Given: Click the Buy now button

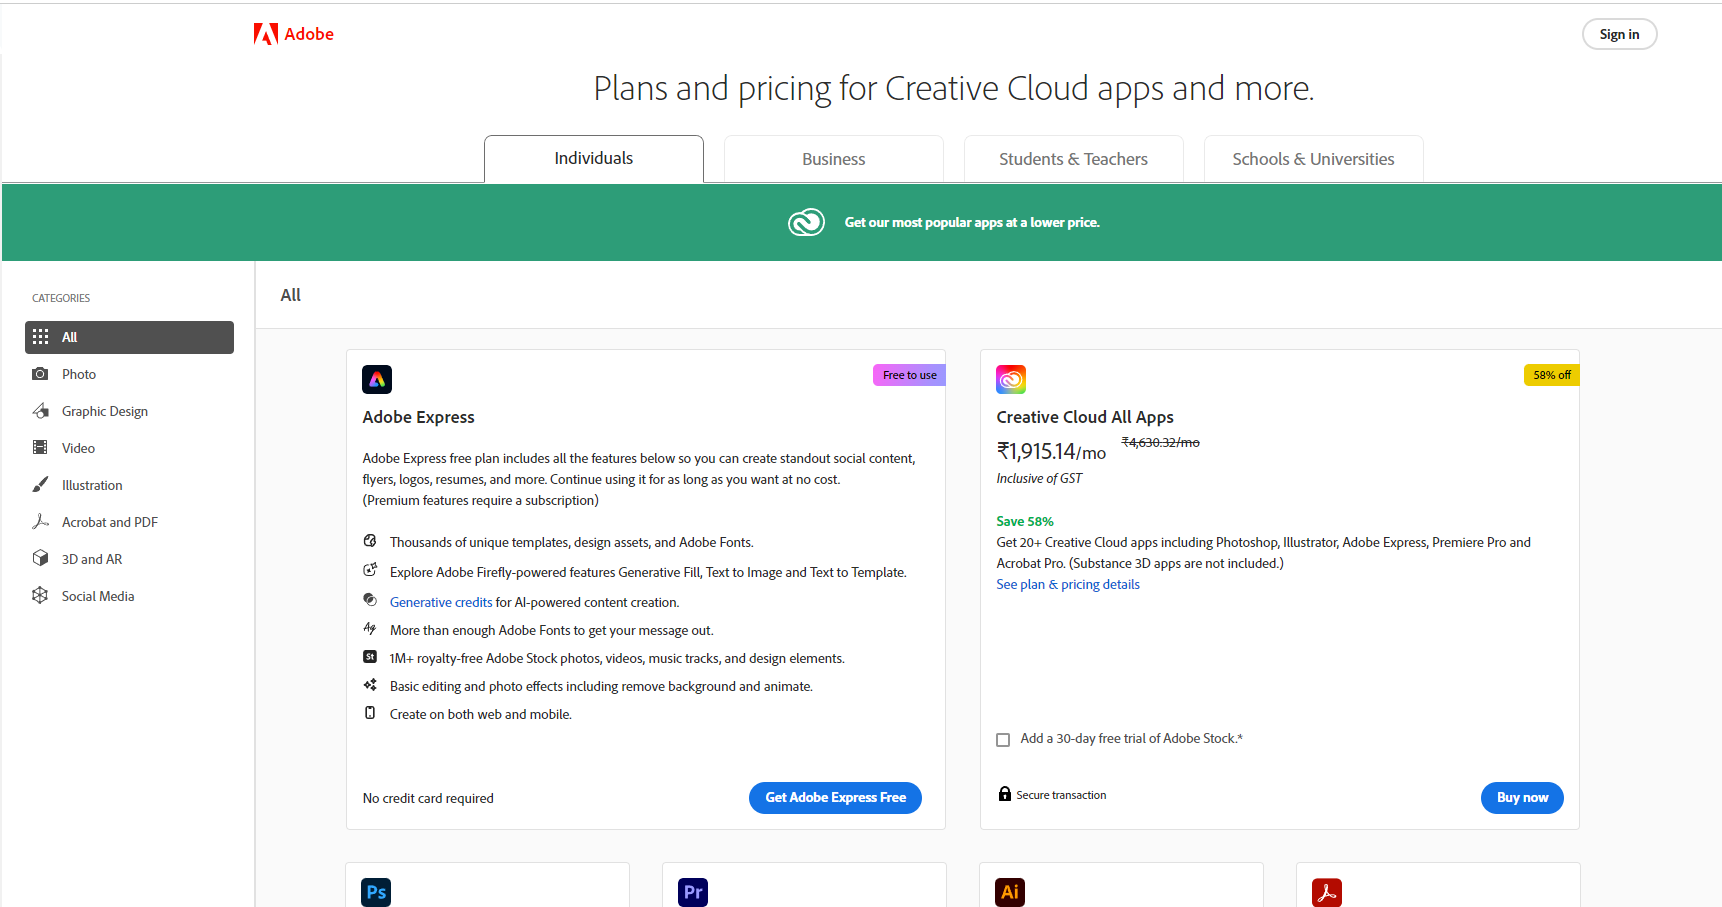Looking at the screenshot, I should point(1522,797).
